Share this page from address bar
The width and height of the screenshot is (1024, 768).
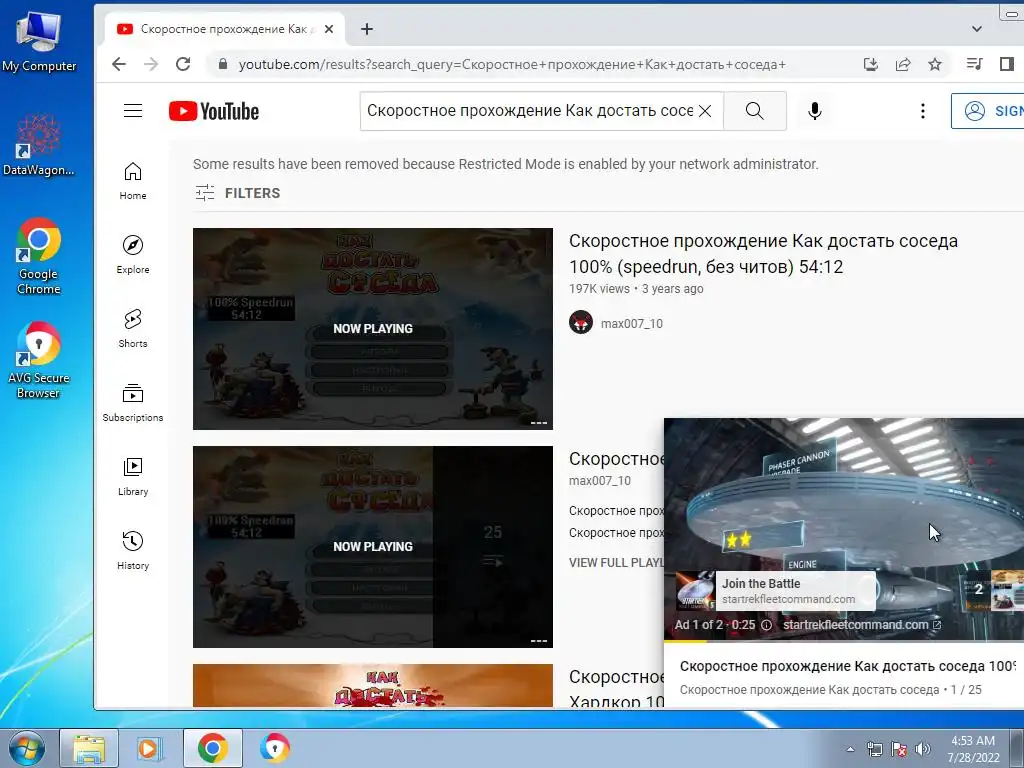point(903,64)
